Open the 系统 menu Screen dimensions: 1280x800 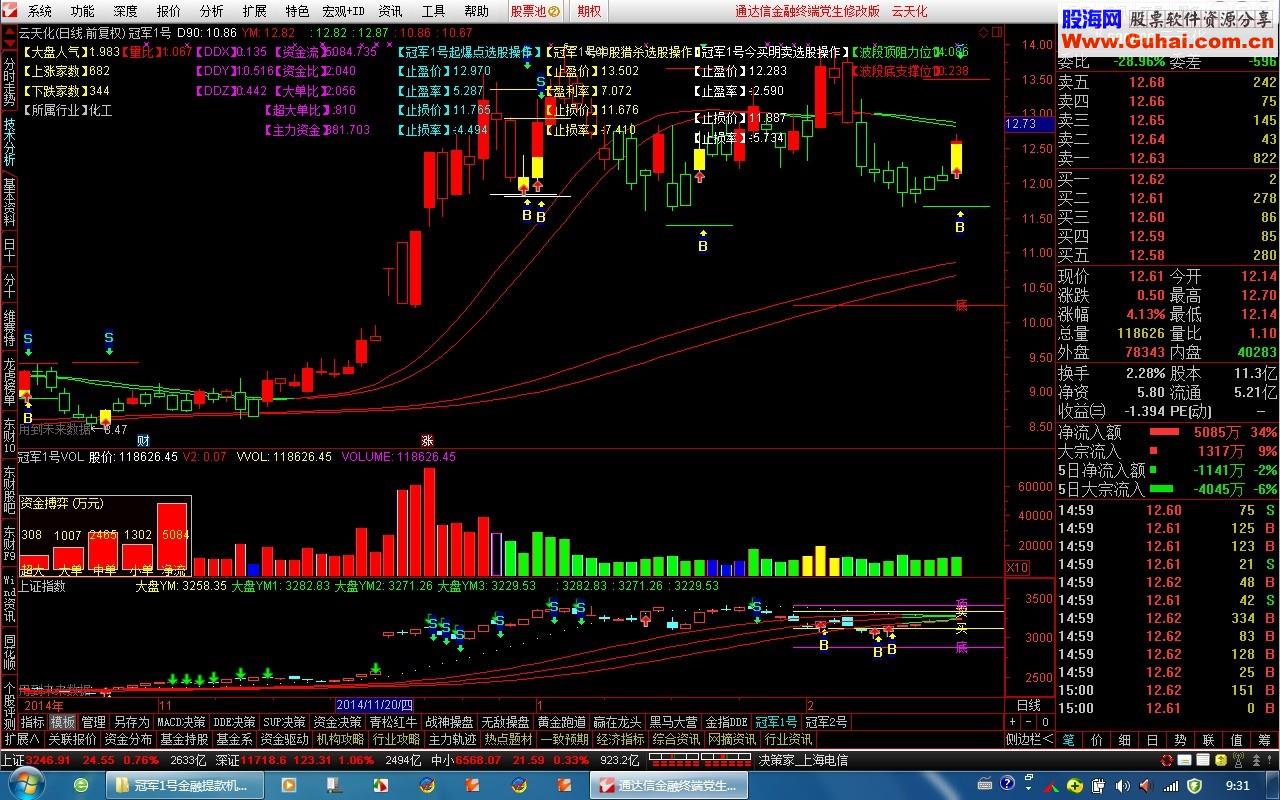pyautogui.click(x=40, y=11)
